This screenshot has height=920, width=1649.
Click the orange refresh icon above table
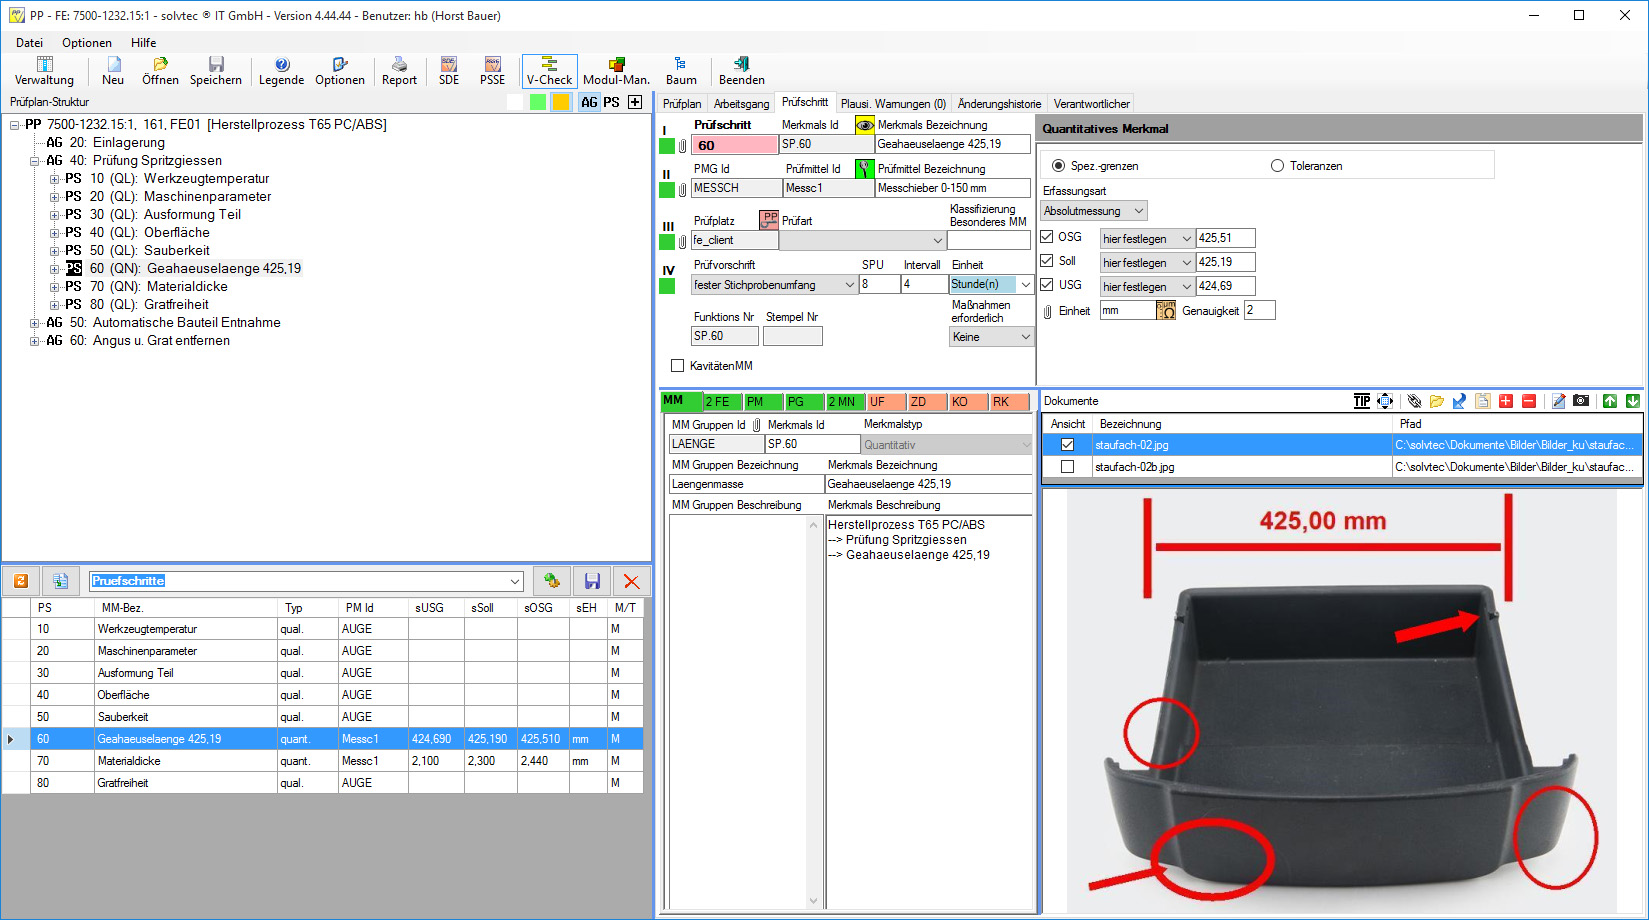[21, 581]
